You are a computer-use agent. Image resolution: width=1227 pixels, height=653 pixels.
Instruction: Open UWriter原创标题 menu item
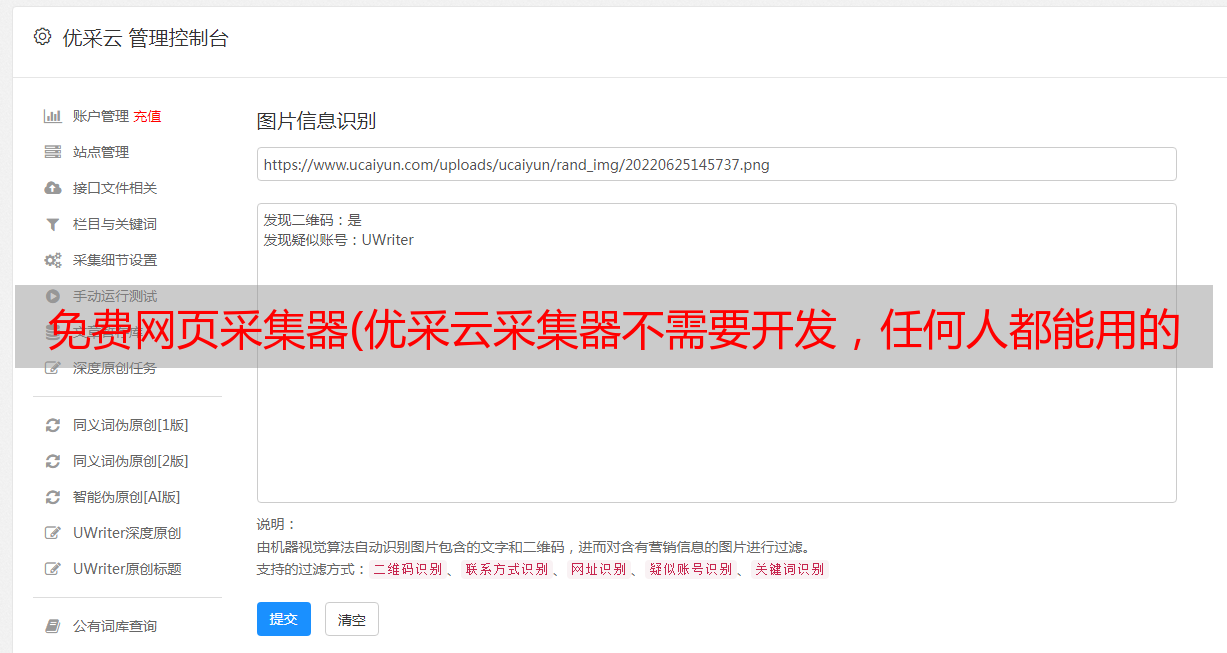[127, 569]
